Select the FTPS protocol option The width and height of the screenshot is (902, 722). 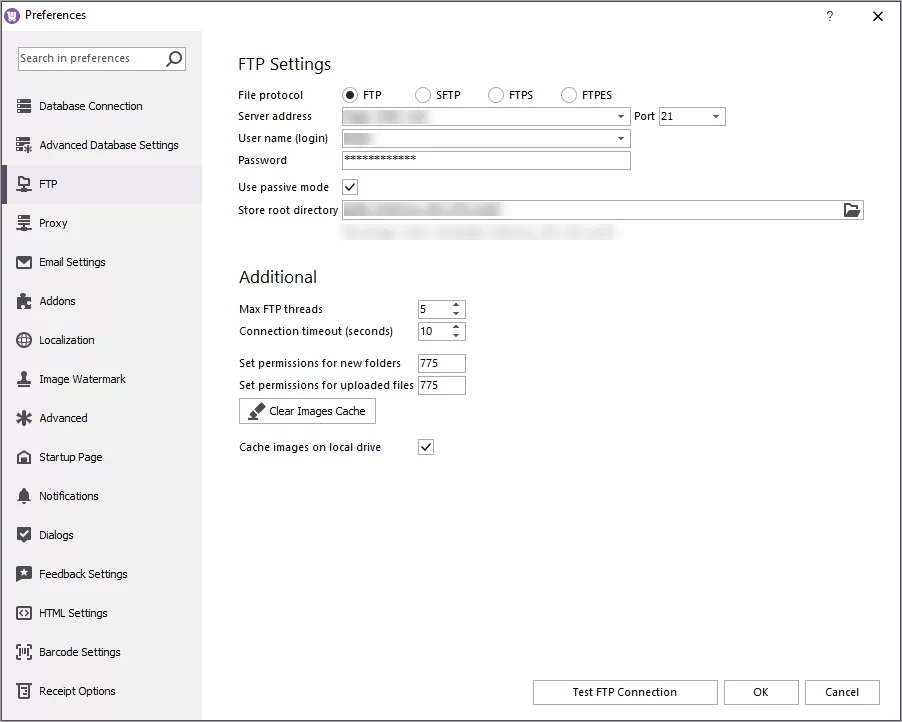[495, 94]
